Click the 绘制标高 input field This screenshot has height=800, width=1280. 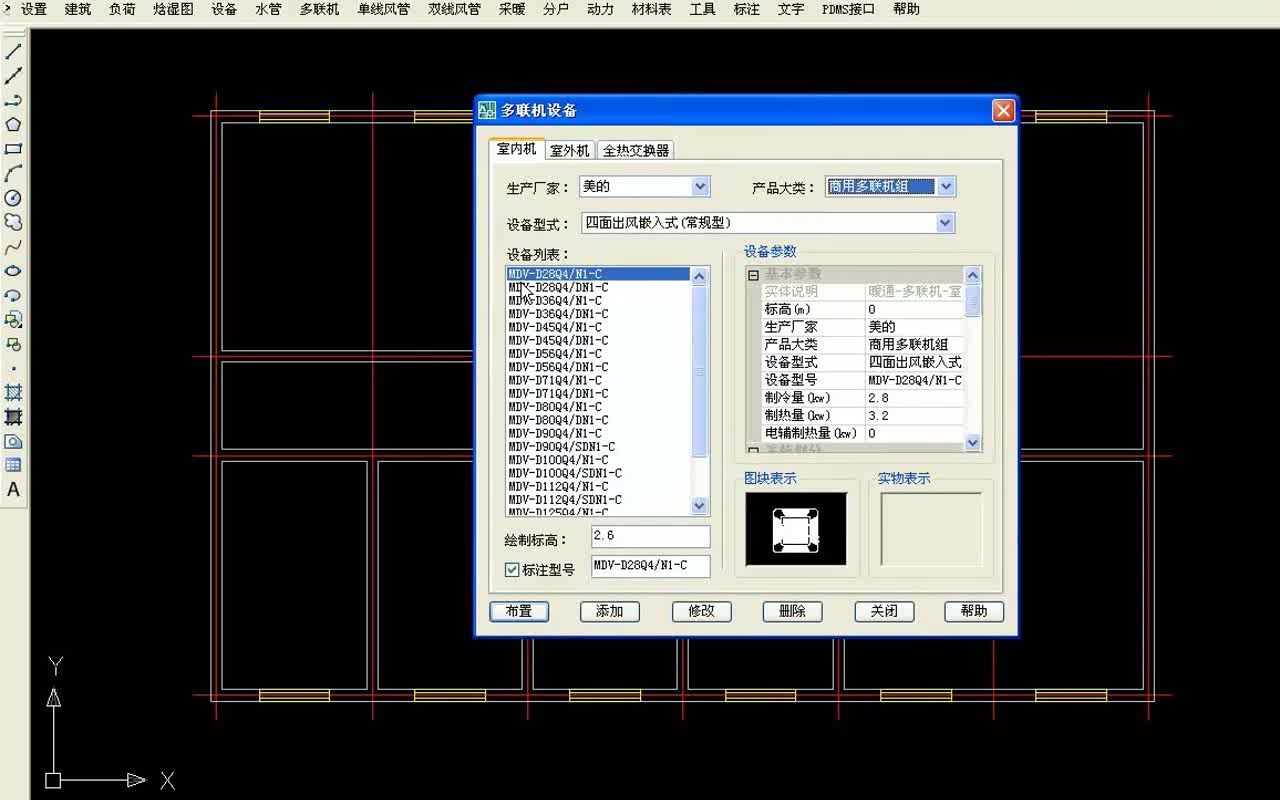tap(651, 537)
